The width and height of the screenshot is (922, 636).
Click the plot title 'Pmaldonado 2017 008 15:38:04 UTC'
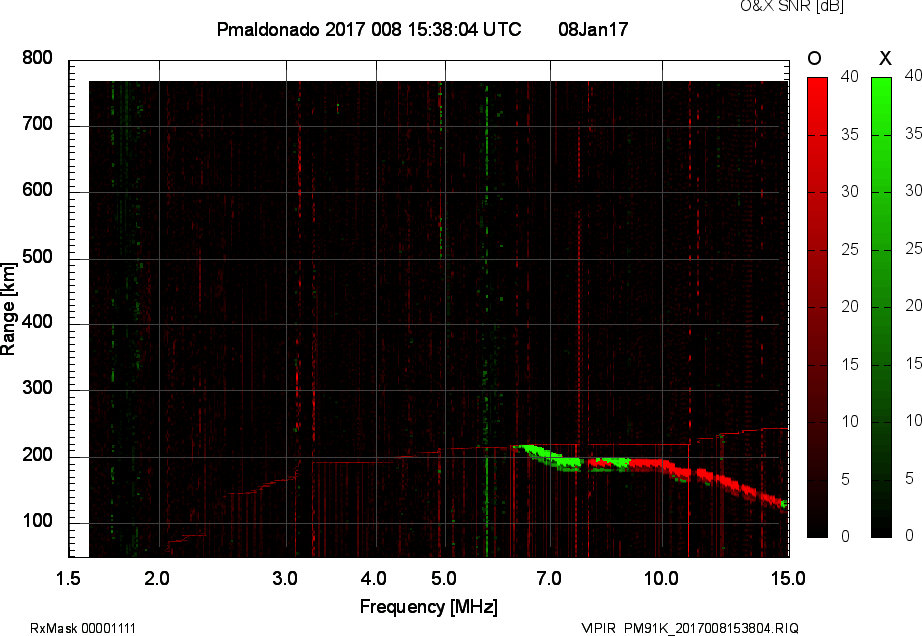click(x=369, y=29)
